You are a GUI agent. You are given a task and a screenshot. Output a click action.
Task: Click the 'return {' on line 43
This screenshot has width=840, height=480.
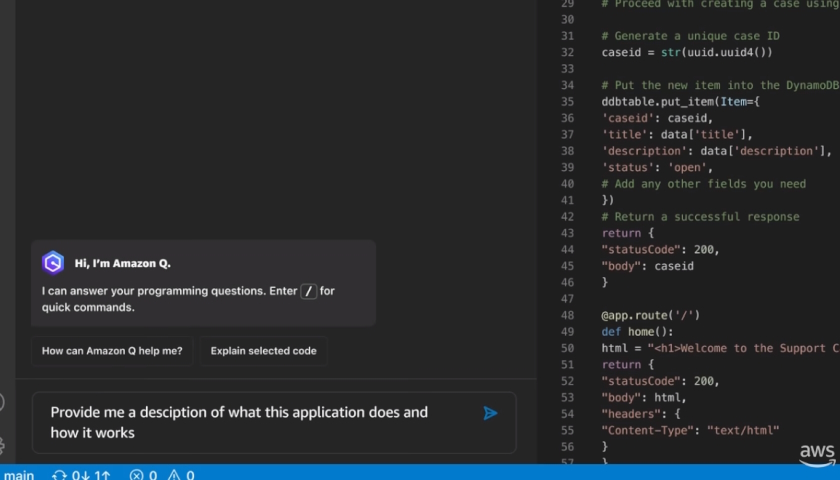tap(628, 233)
